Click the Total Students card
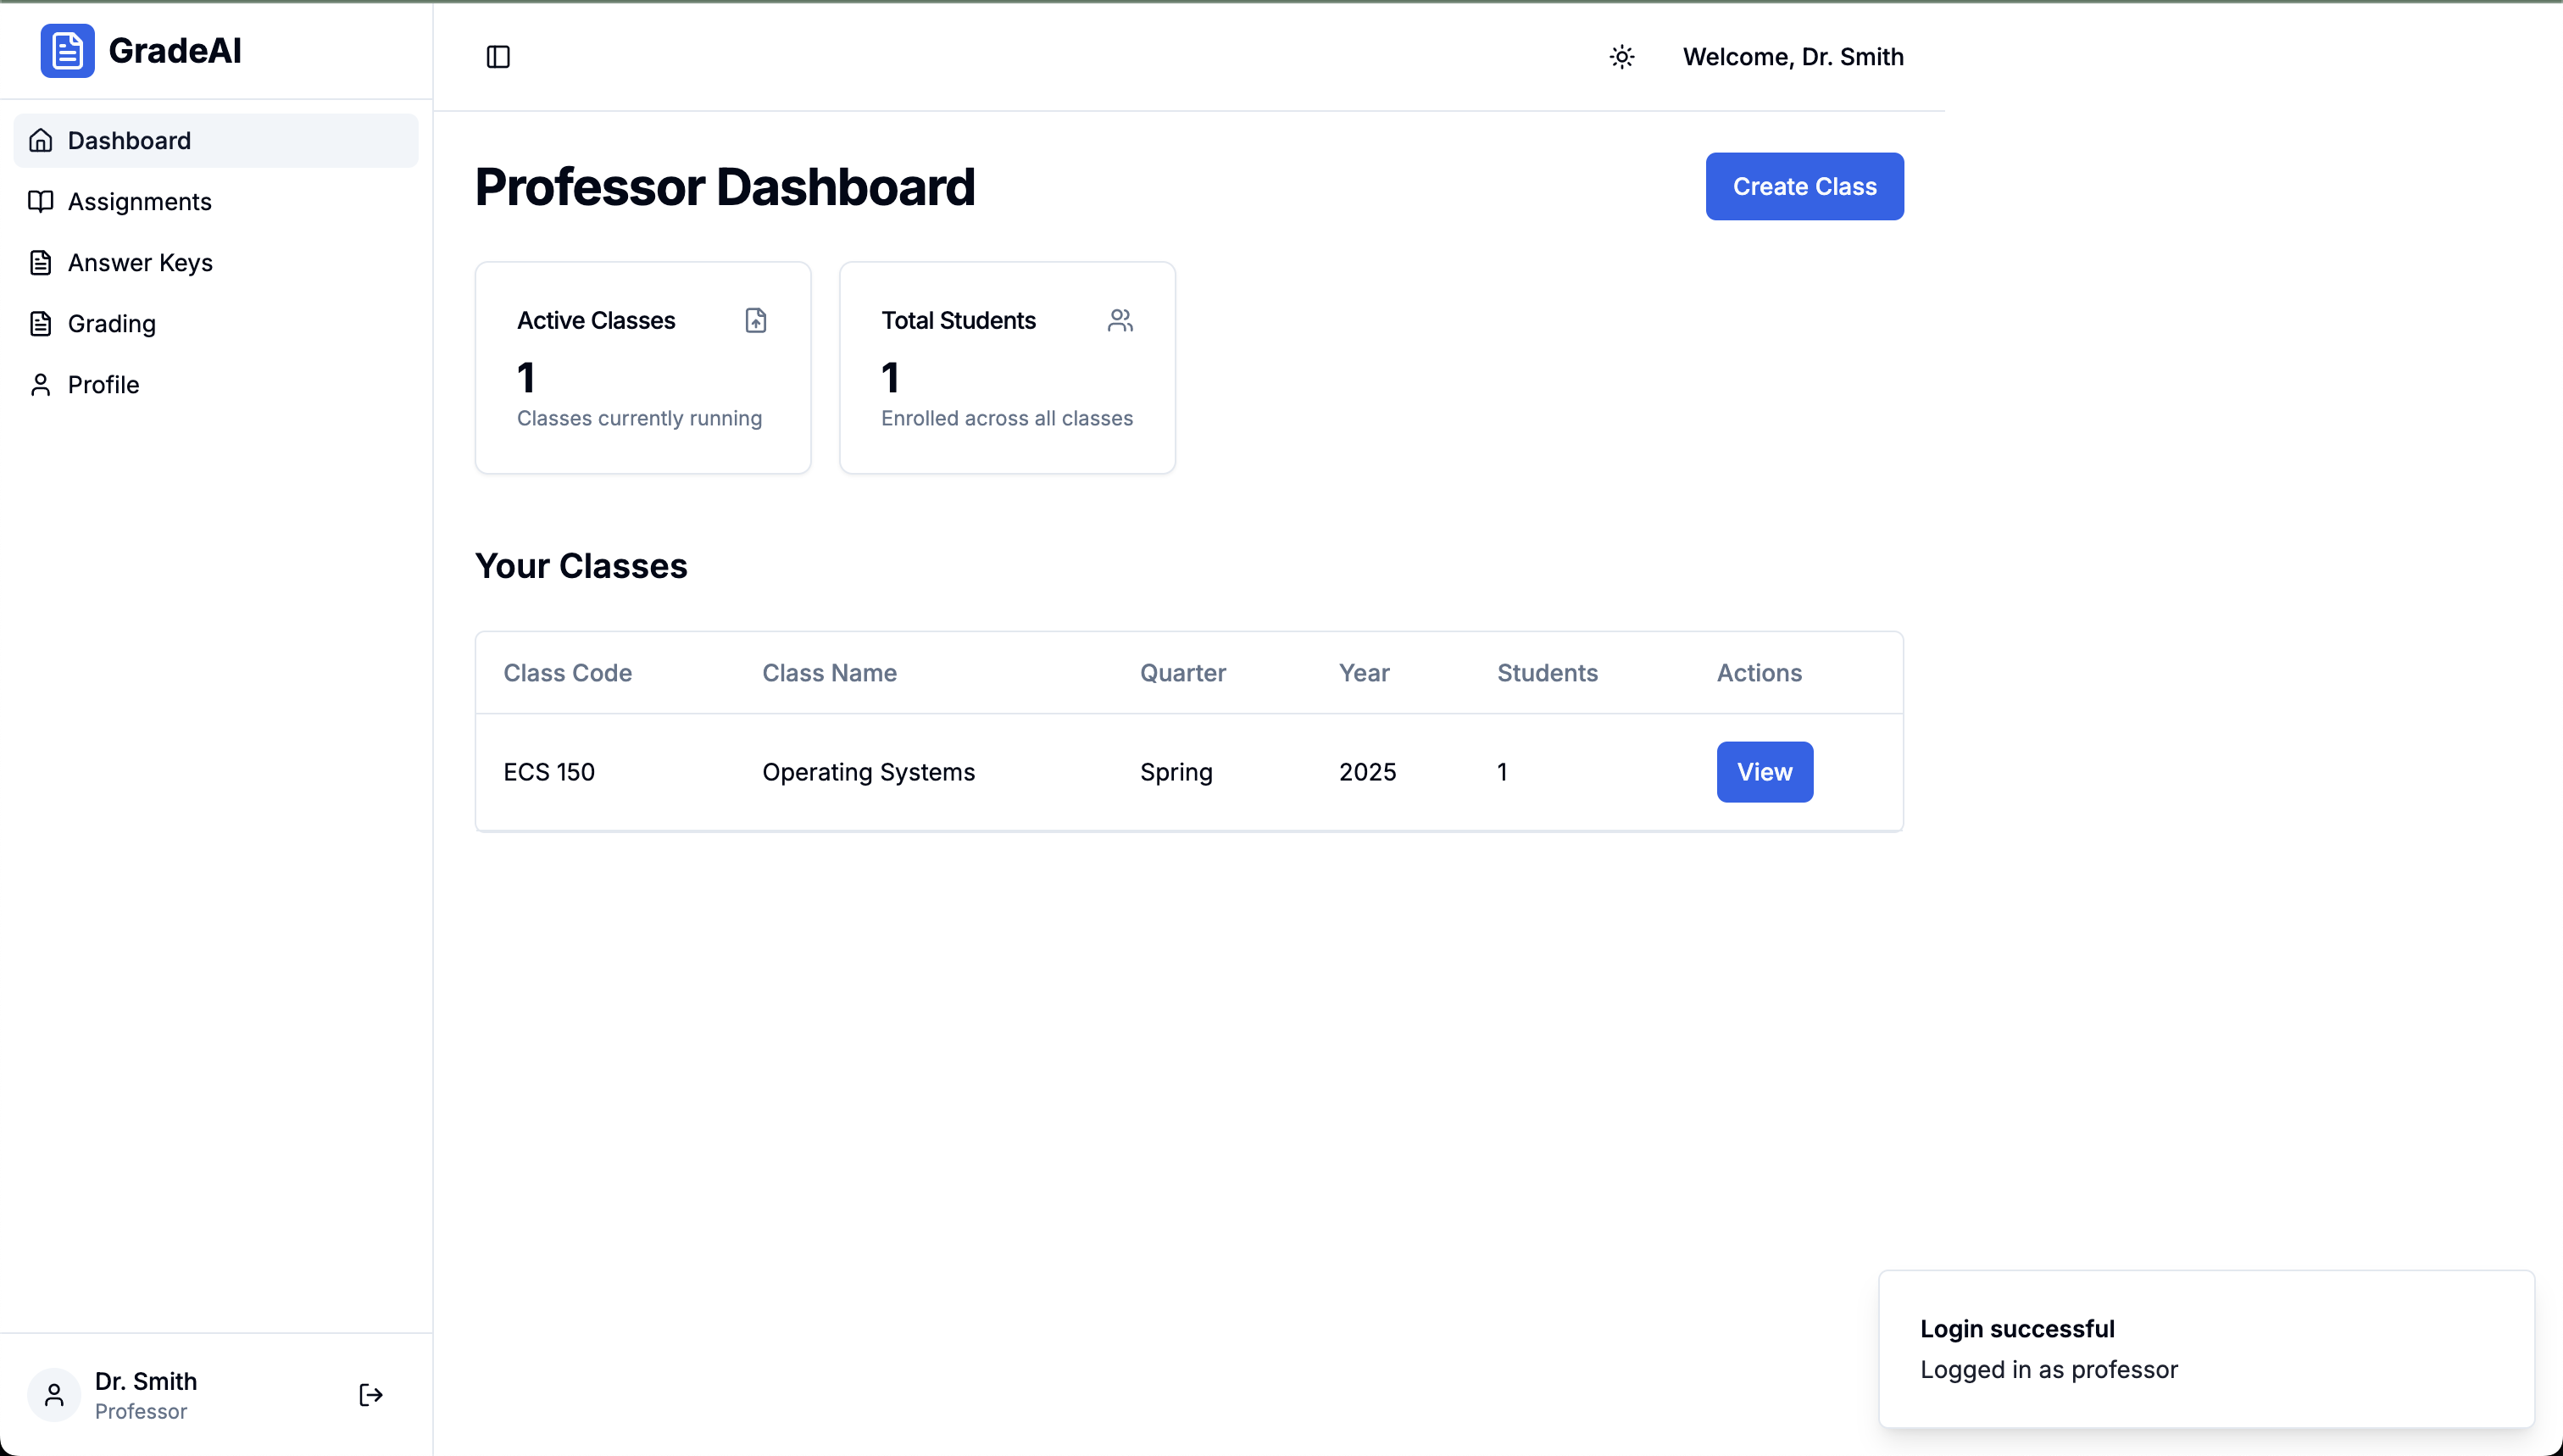The height and width of the screenshot is (1456, 2563). 1006,368
